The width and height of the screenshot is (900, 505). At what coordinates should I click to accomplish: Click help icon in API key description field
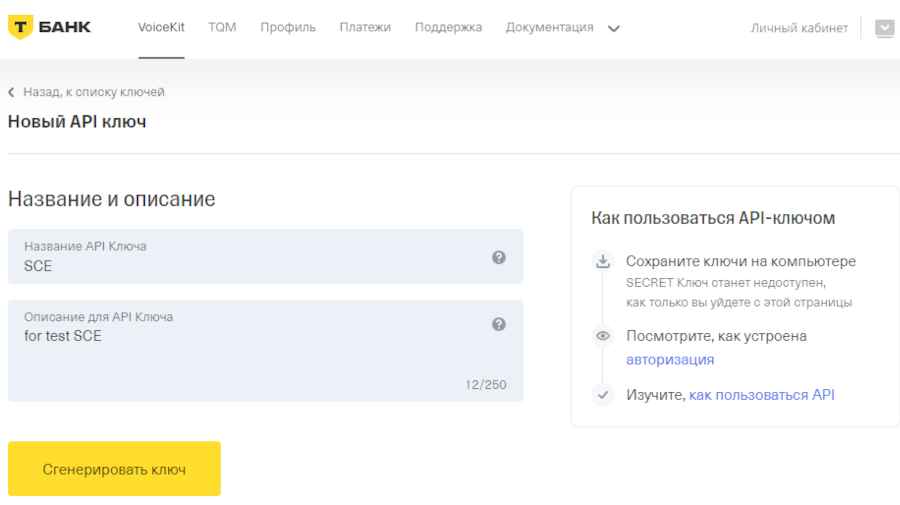click(x=498, y=324)
